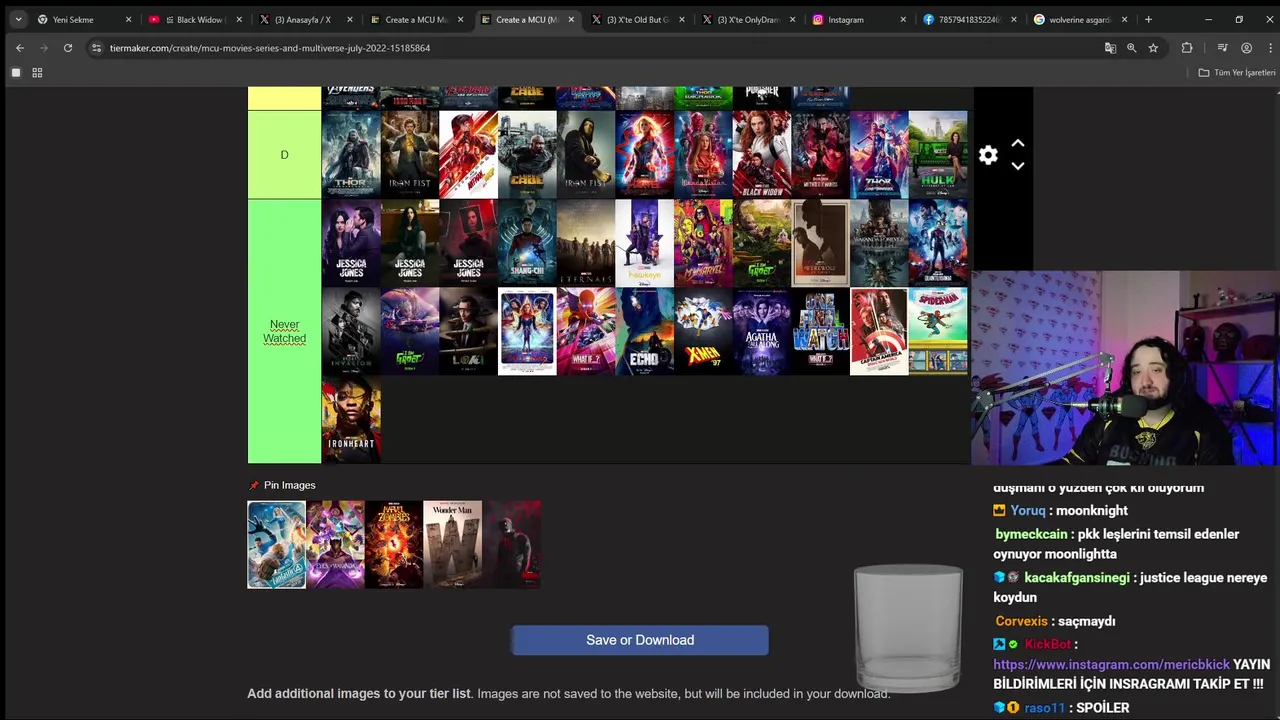Select the Captain America Brave New World poster
This screenshot has height=720, width=1280.
click(879, 332)
